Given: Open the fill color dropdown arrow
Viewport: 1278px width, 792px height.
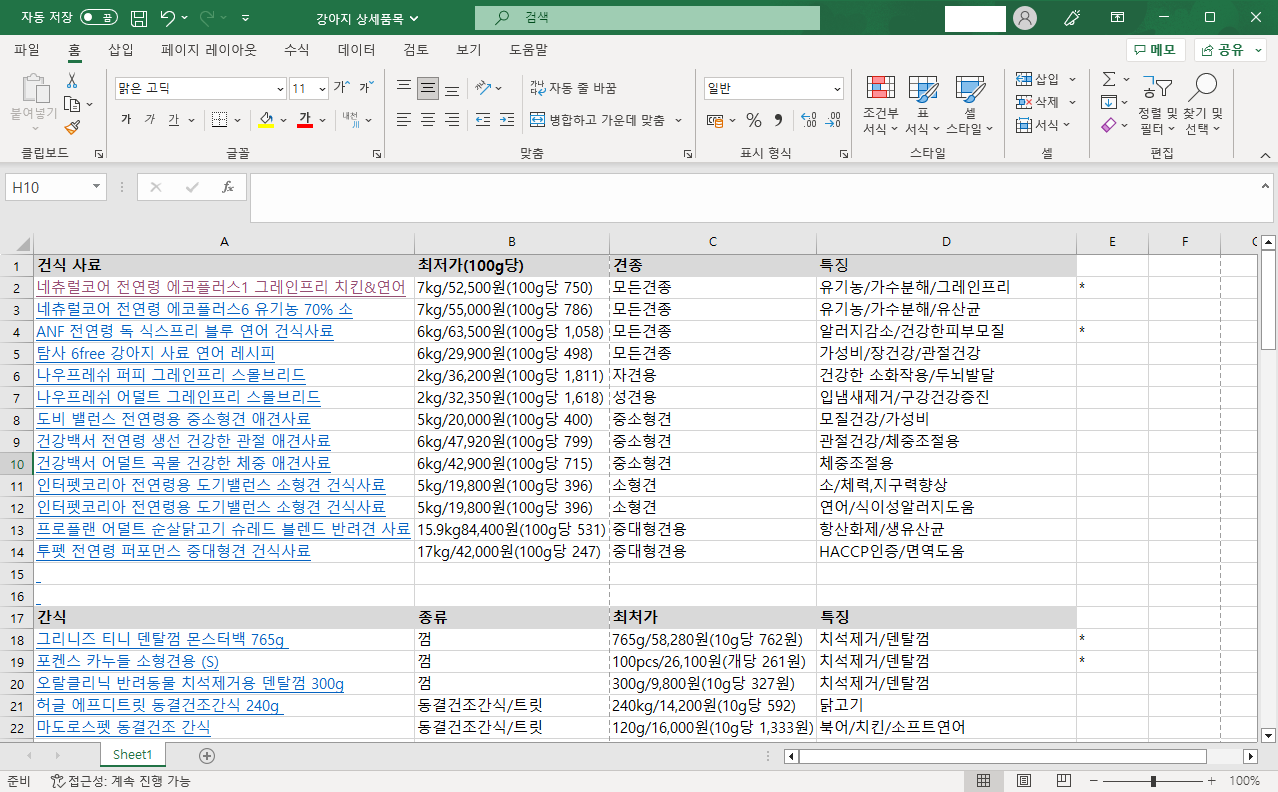Looking at the screenshot, I should point(283,120).
